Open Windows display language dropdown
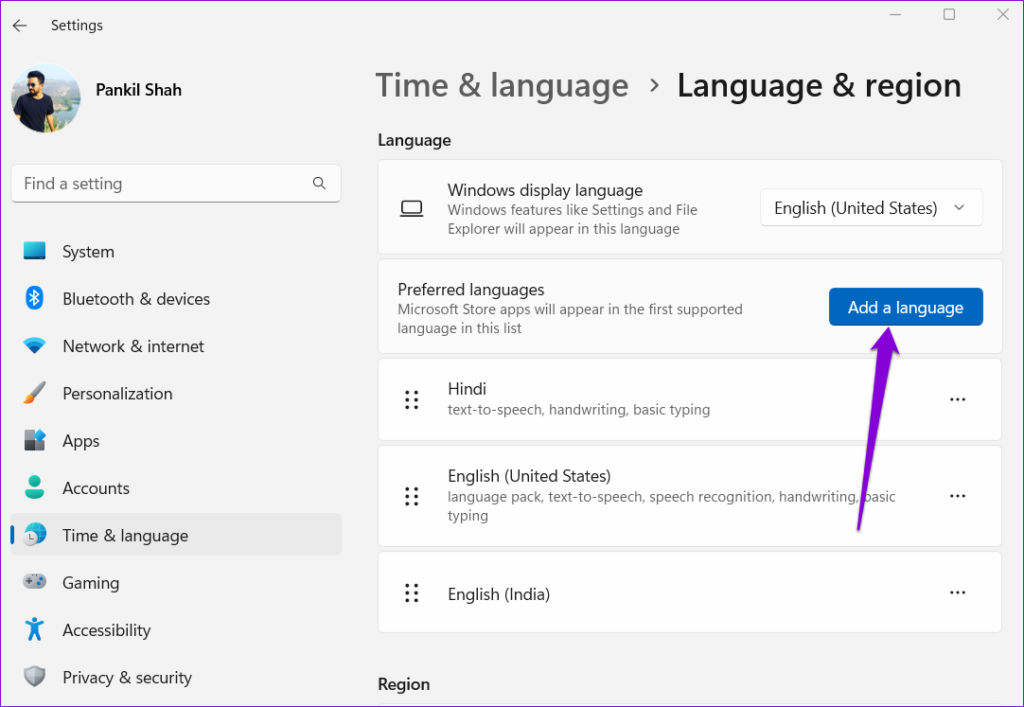The width and height of the screenshot is (1024, 707). point(871,208)
